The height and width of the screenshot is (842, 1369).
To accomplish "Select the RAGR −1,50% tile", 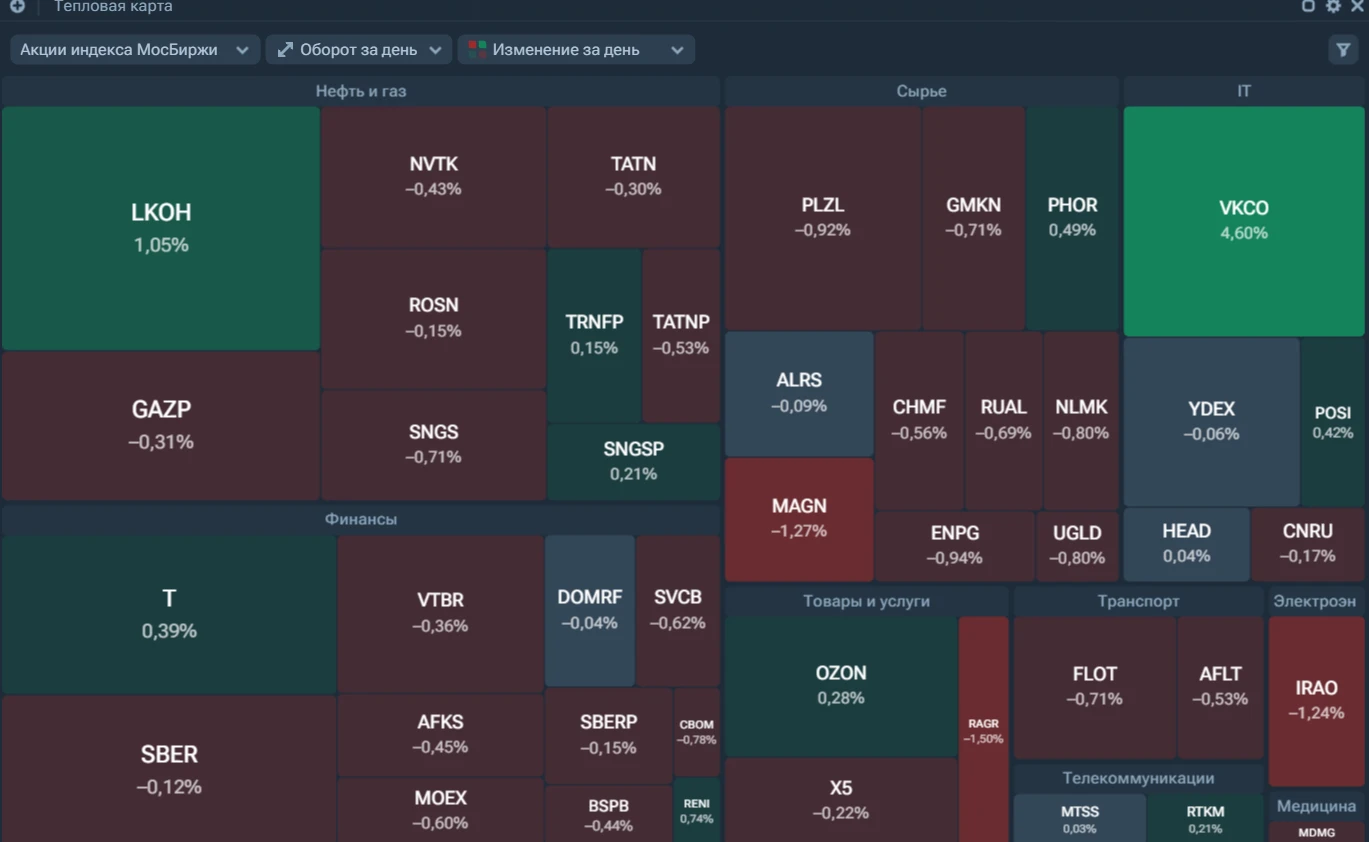I will click(x=984, y=730).
